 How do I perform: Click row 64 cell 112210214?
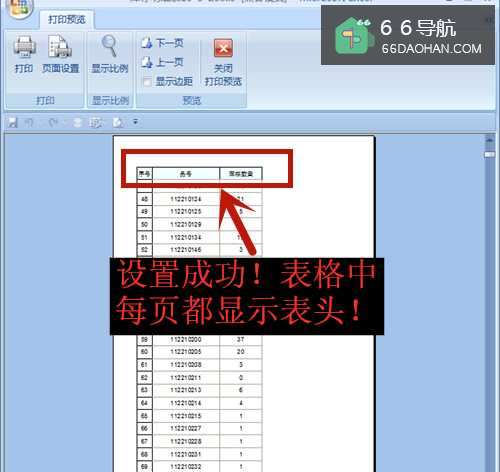coord(186,403)
